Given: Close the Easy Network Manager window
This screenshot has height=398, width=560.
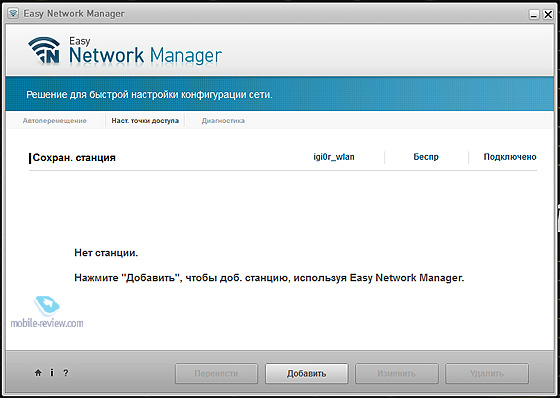Looking at the screenshot, I should click(x=548, y=14).
